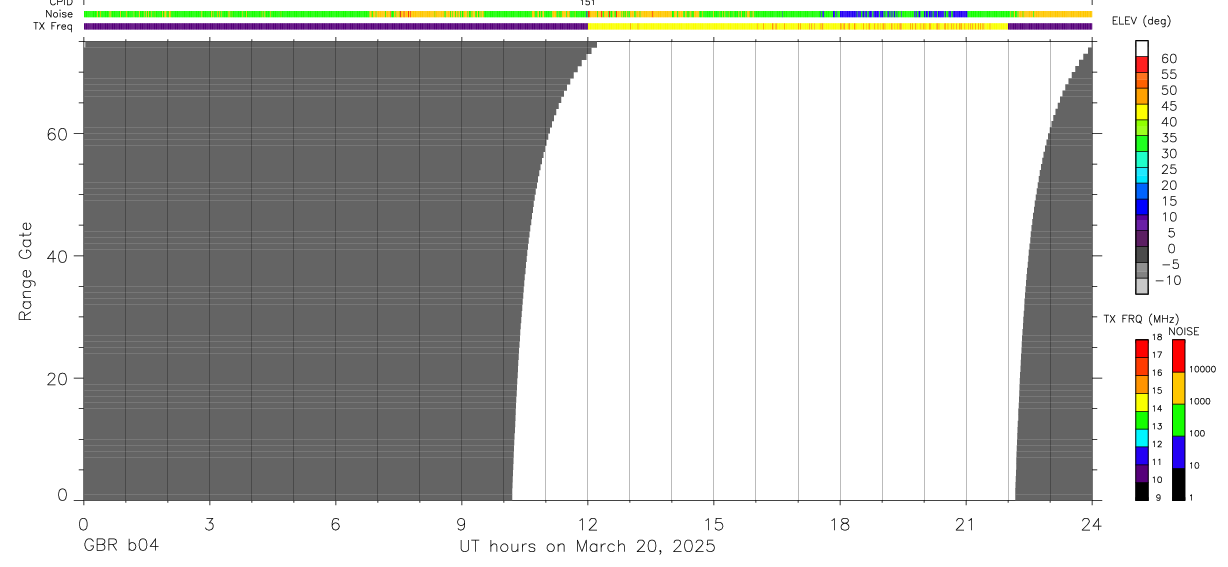The height and width of the screenshot is (567, 1228).
Task: Click the 'Range Gate' y-axis title
Action: [x=26, y=271]
